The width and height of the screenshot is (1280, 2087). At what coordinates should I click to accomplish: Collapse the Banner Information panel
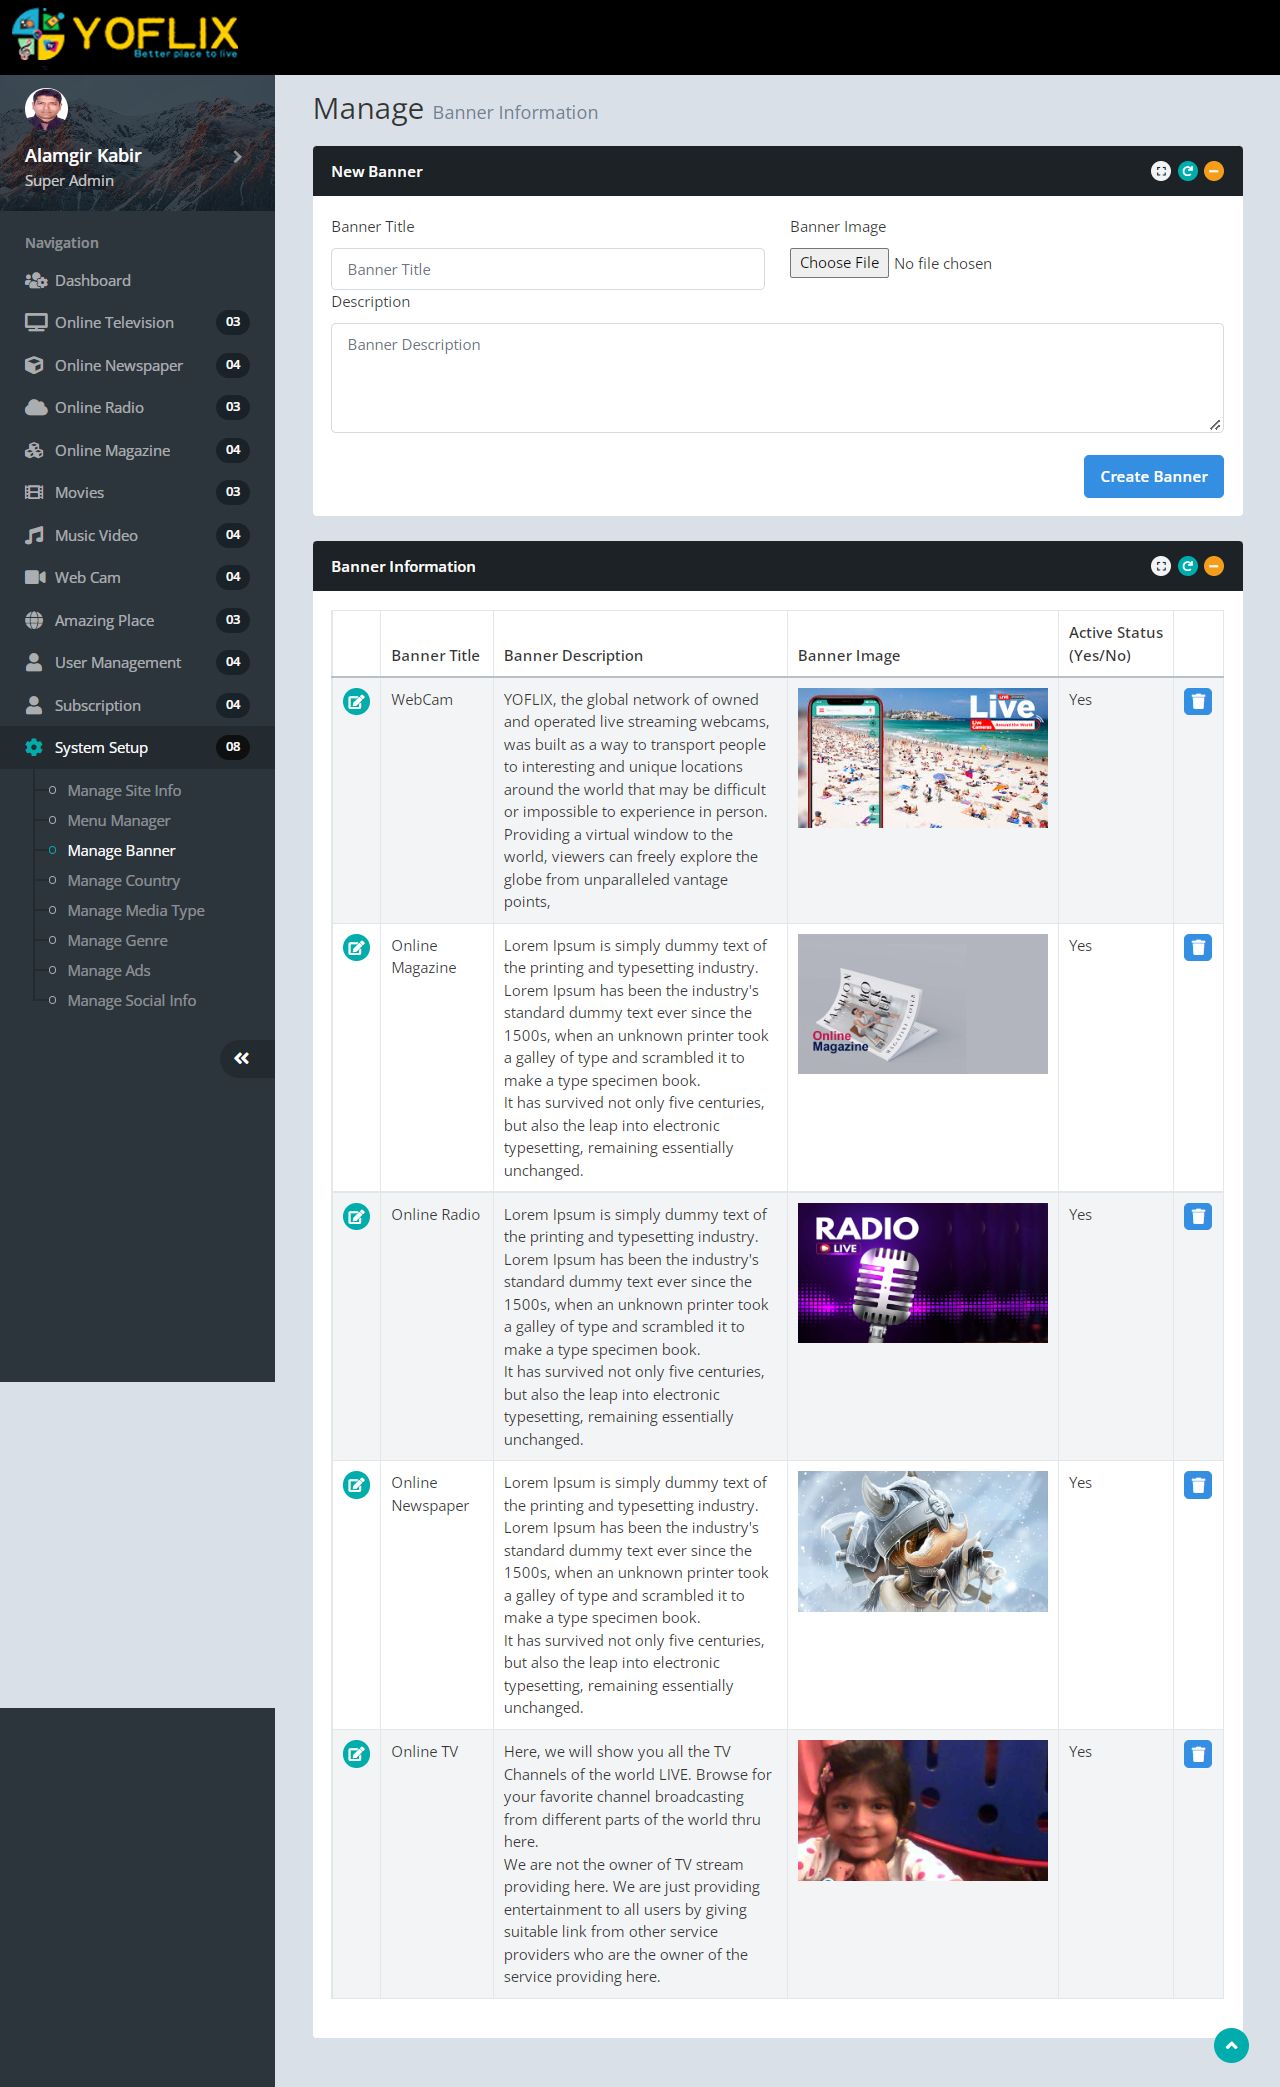[x=1214, y=567]
